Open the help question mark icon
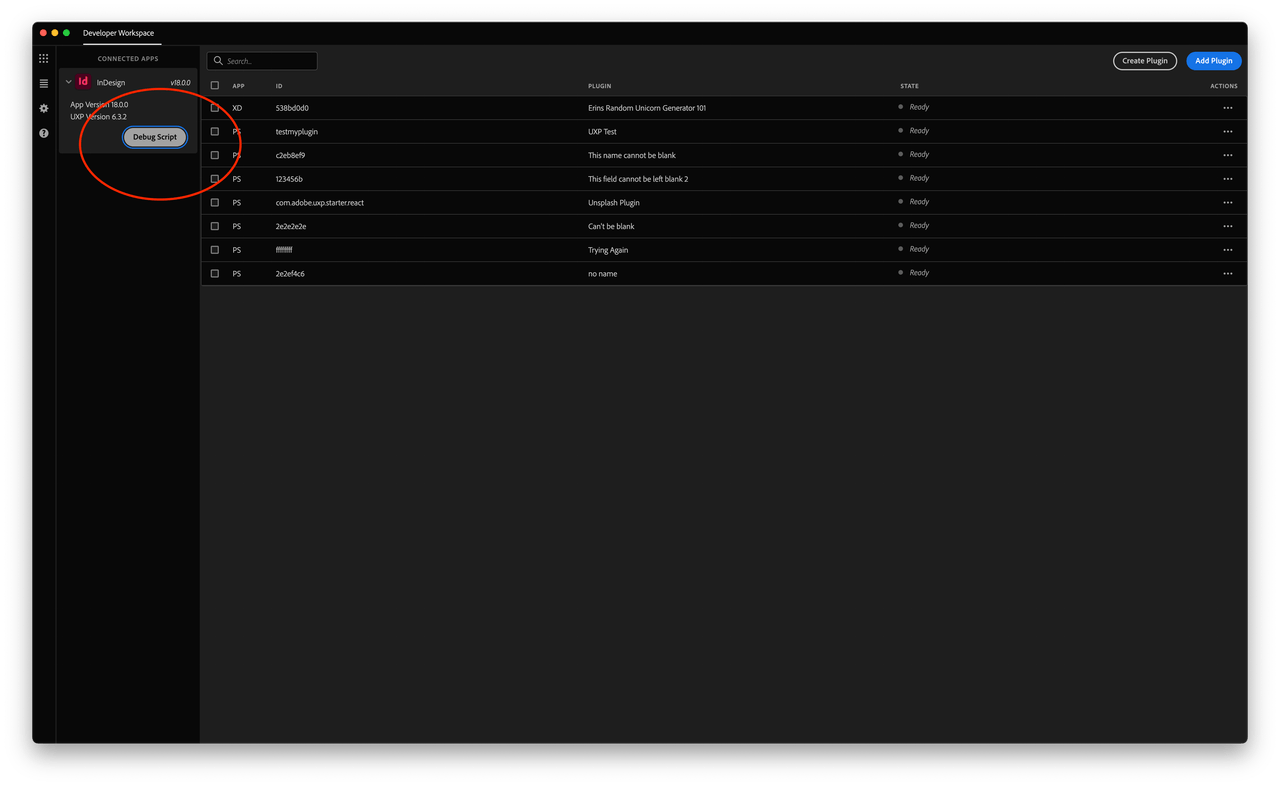 (x=43, y=133)
